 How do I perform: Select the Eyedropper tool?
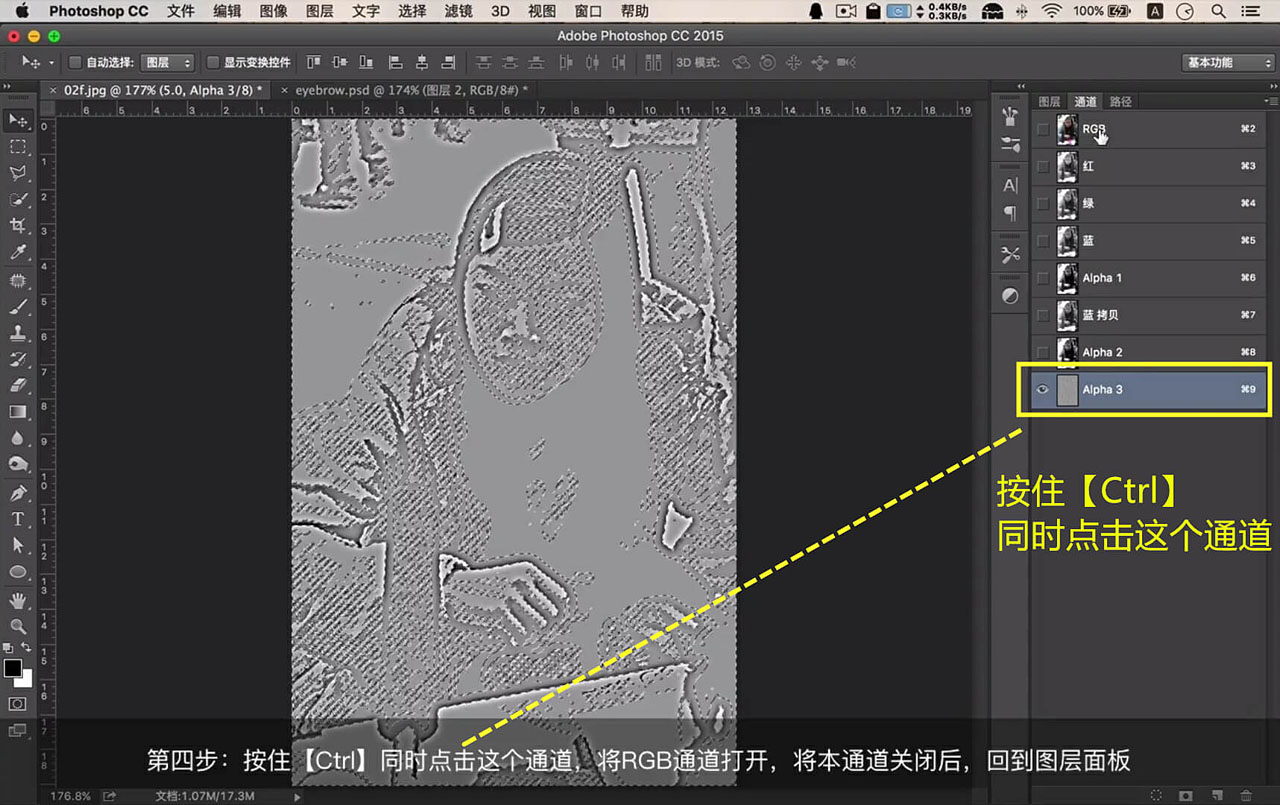coord(17,252)
